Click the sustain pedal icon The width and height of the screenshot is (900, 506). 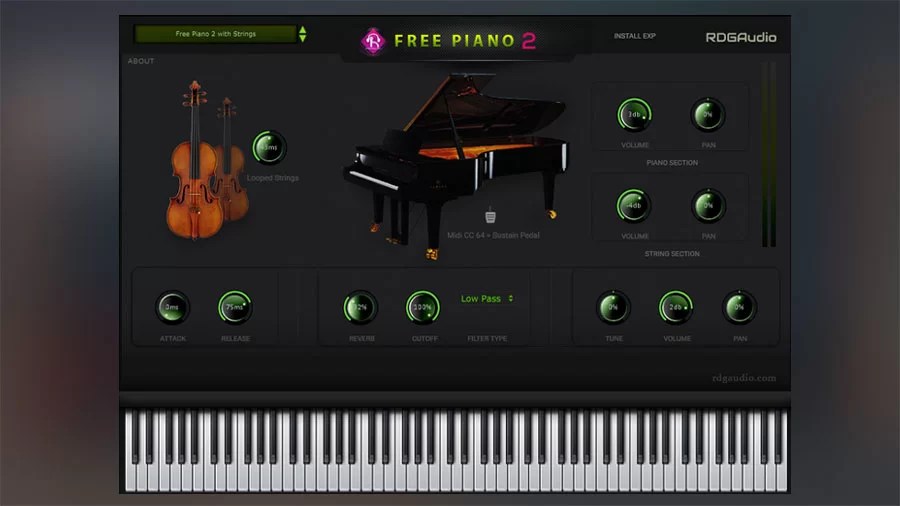pos(490,215)
